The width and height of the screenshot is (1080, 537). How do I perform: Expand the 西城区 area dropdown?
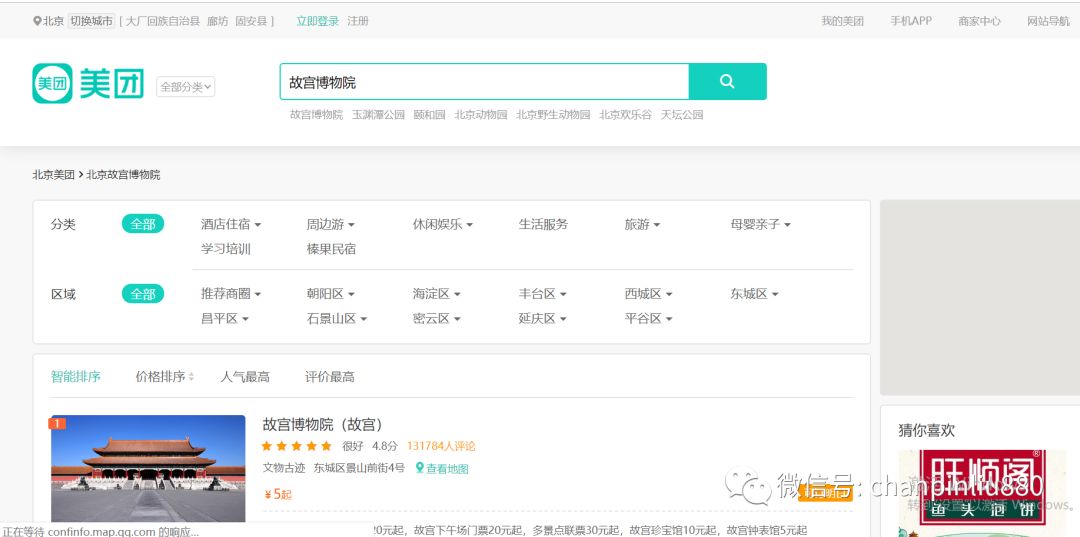[649, 294]
